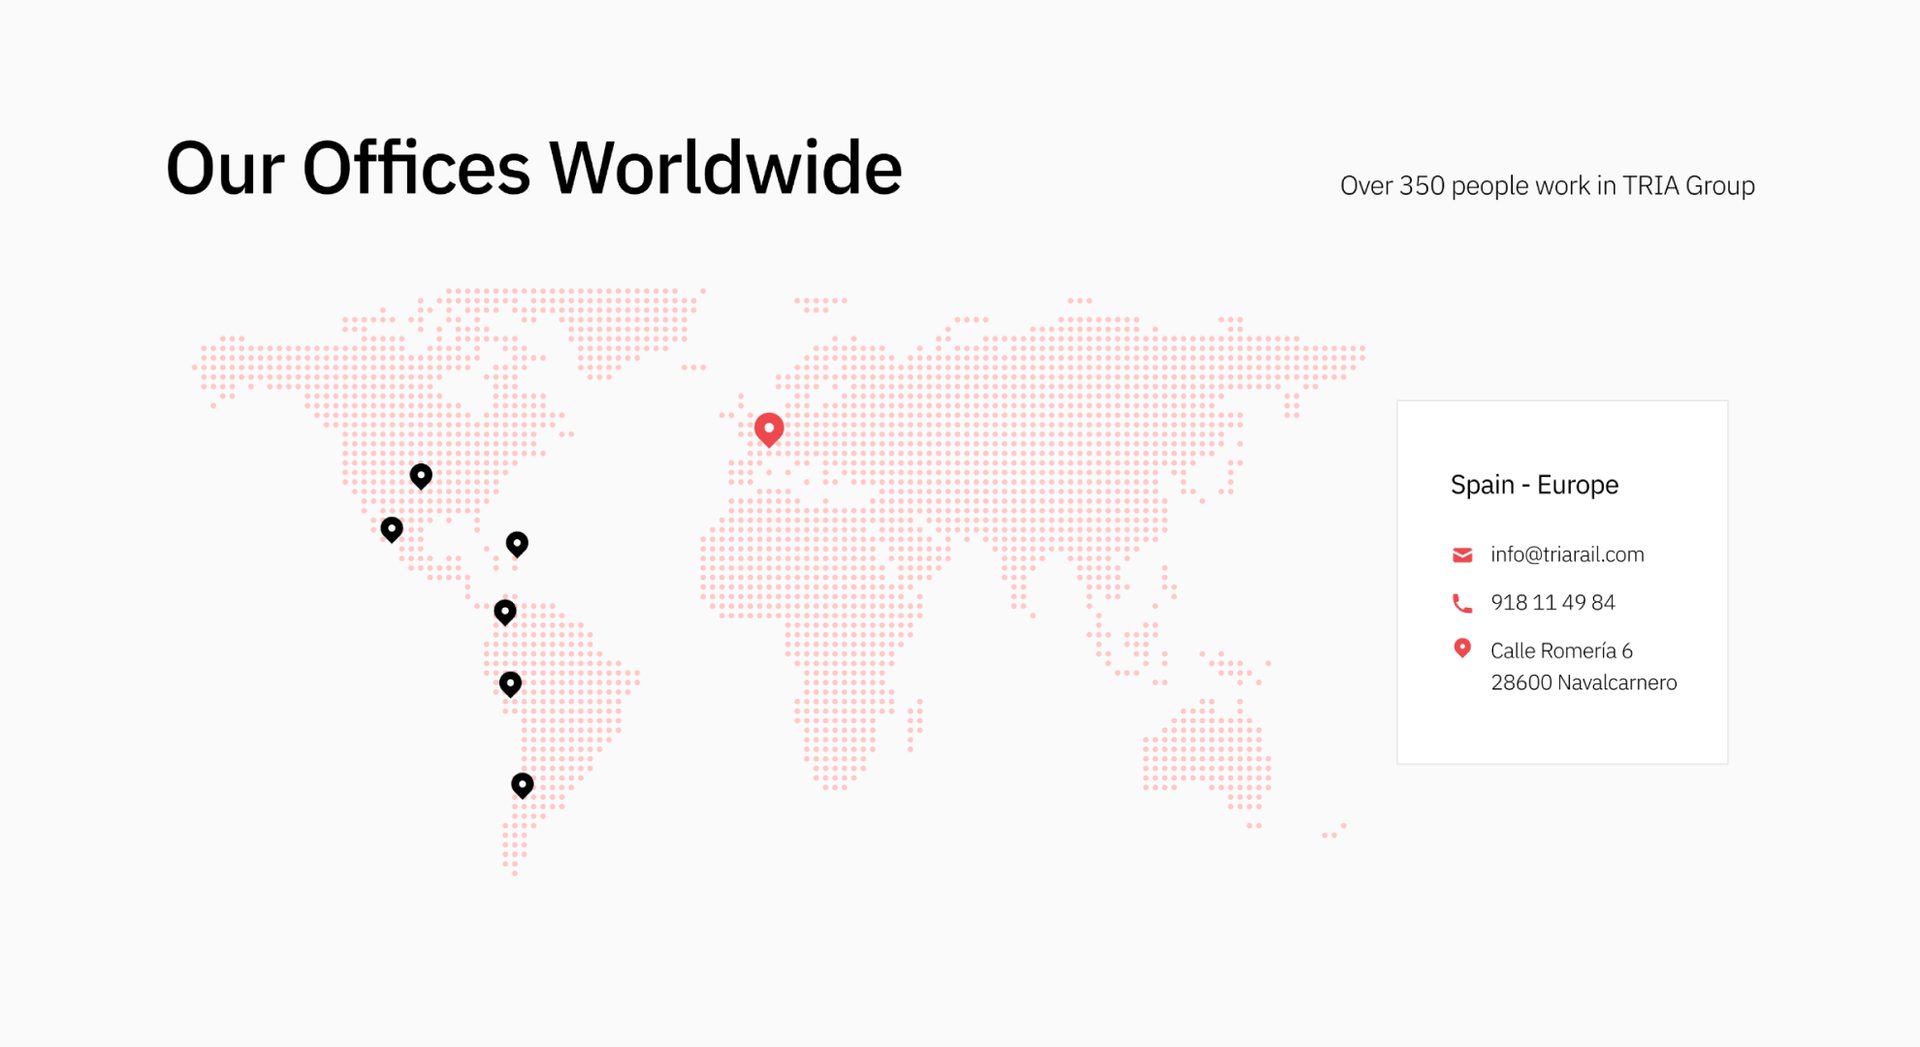Select the Chile/Argentina map pin

click(x=522, y=785)
